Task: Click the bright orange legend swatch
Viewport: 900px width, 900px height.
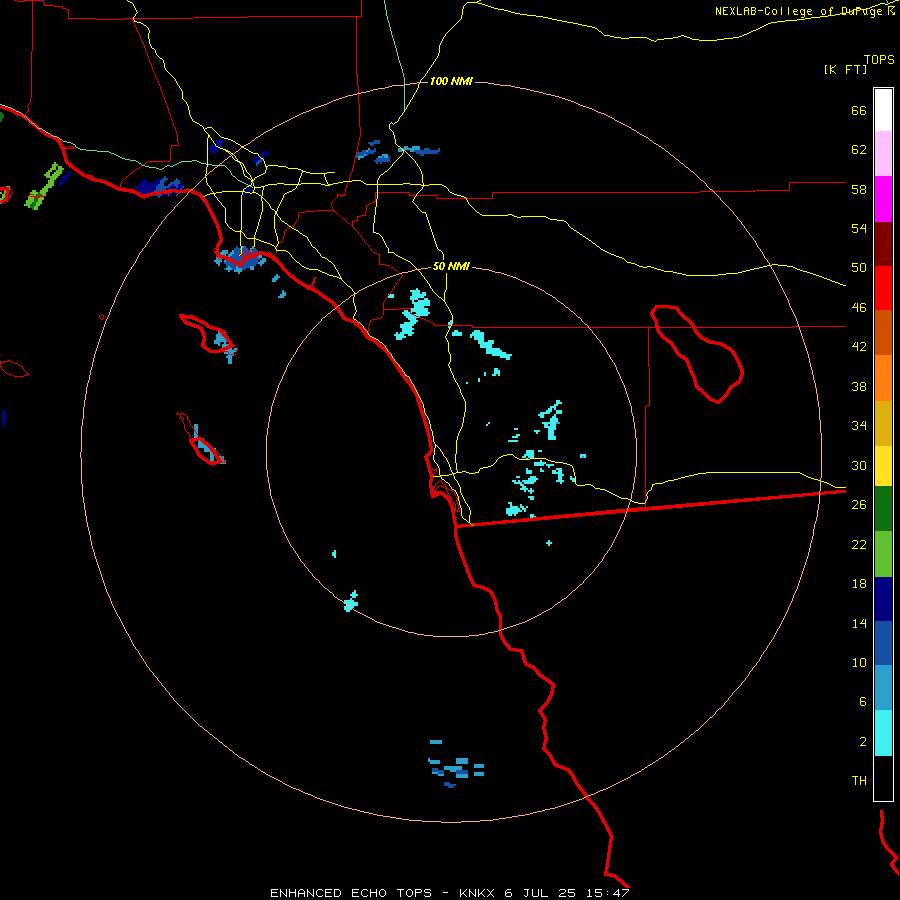Action: (x=883, y=378)
